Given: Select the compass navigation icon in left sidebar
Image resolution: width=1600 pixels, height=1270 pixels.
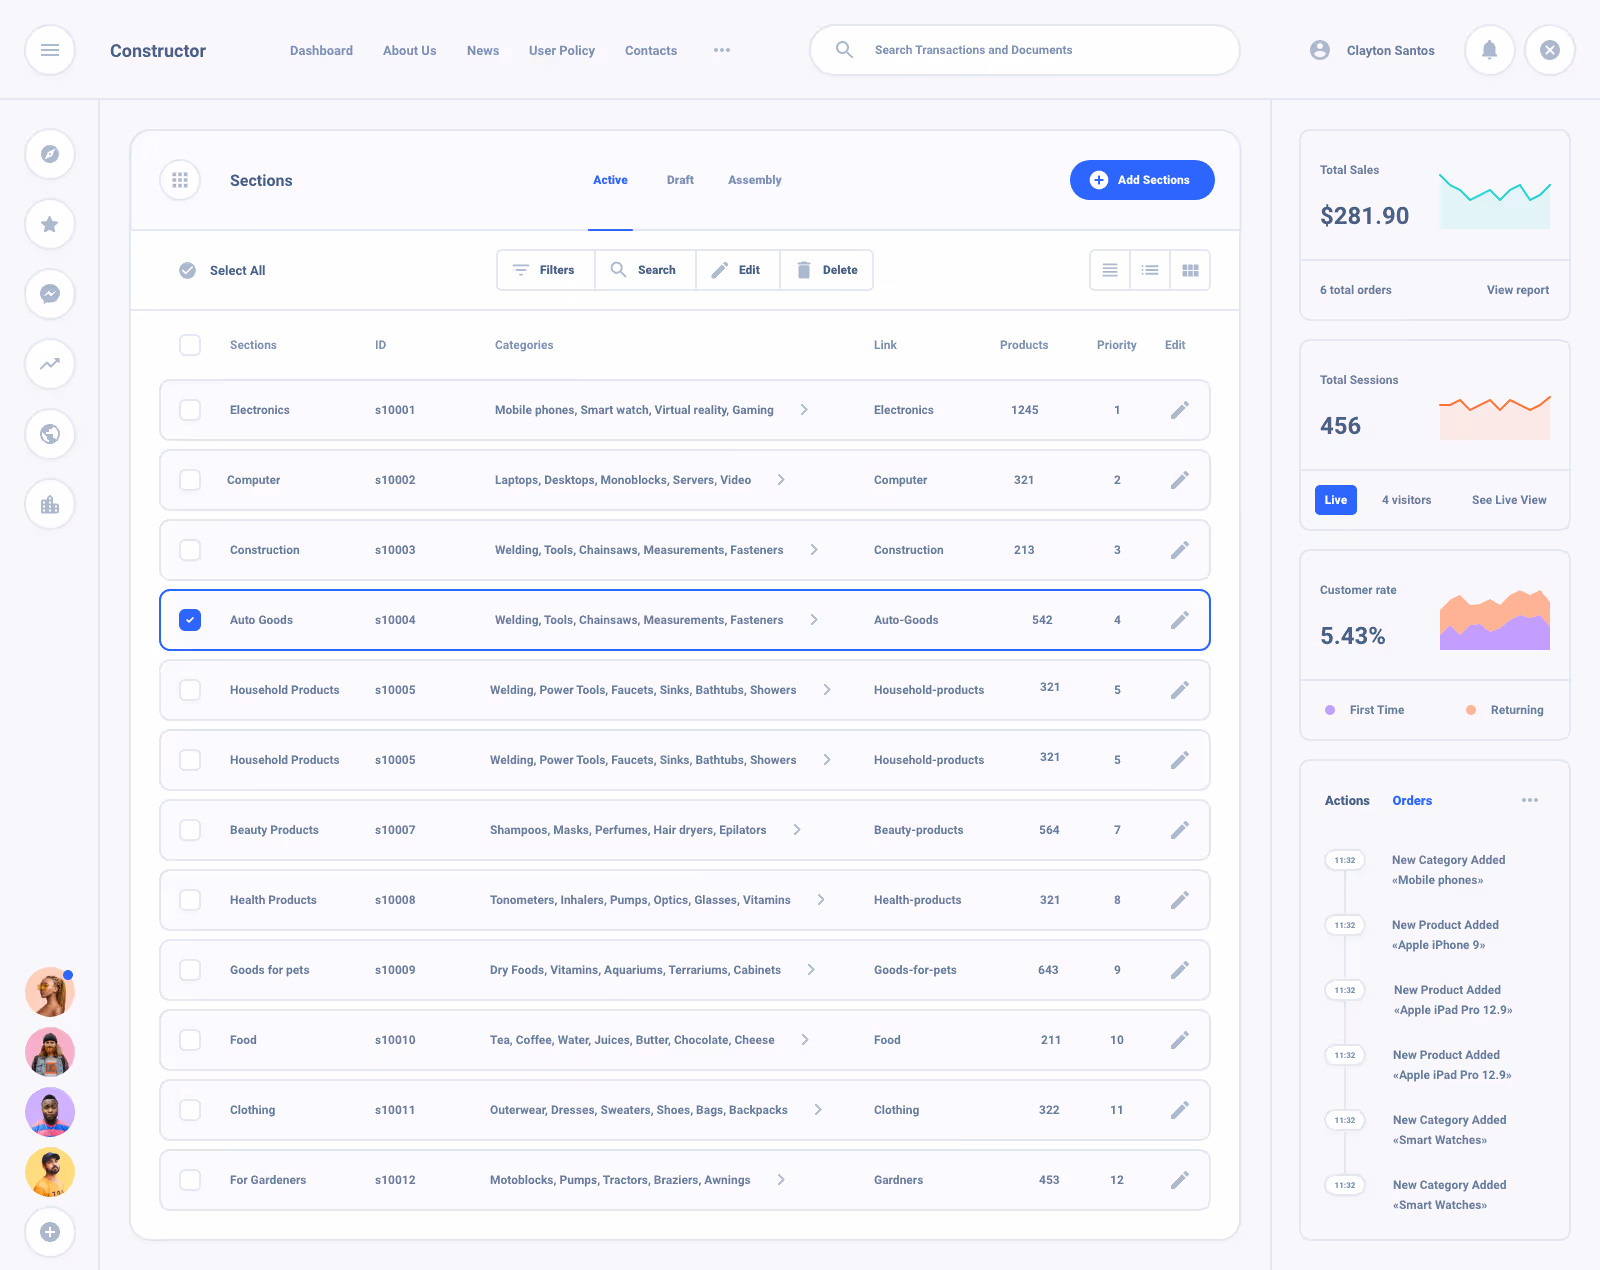Looking at the screenshot, I should click(50, 154).
